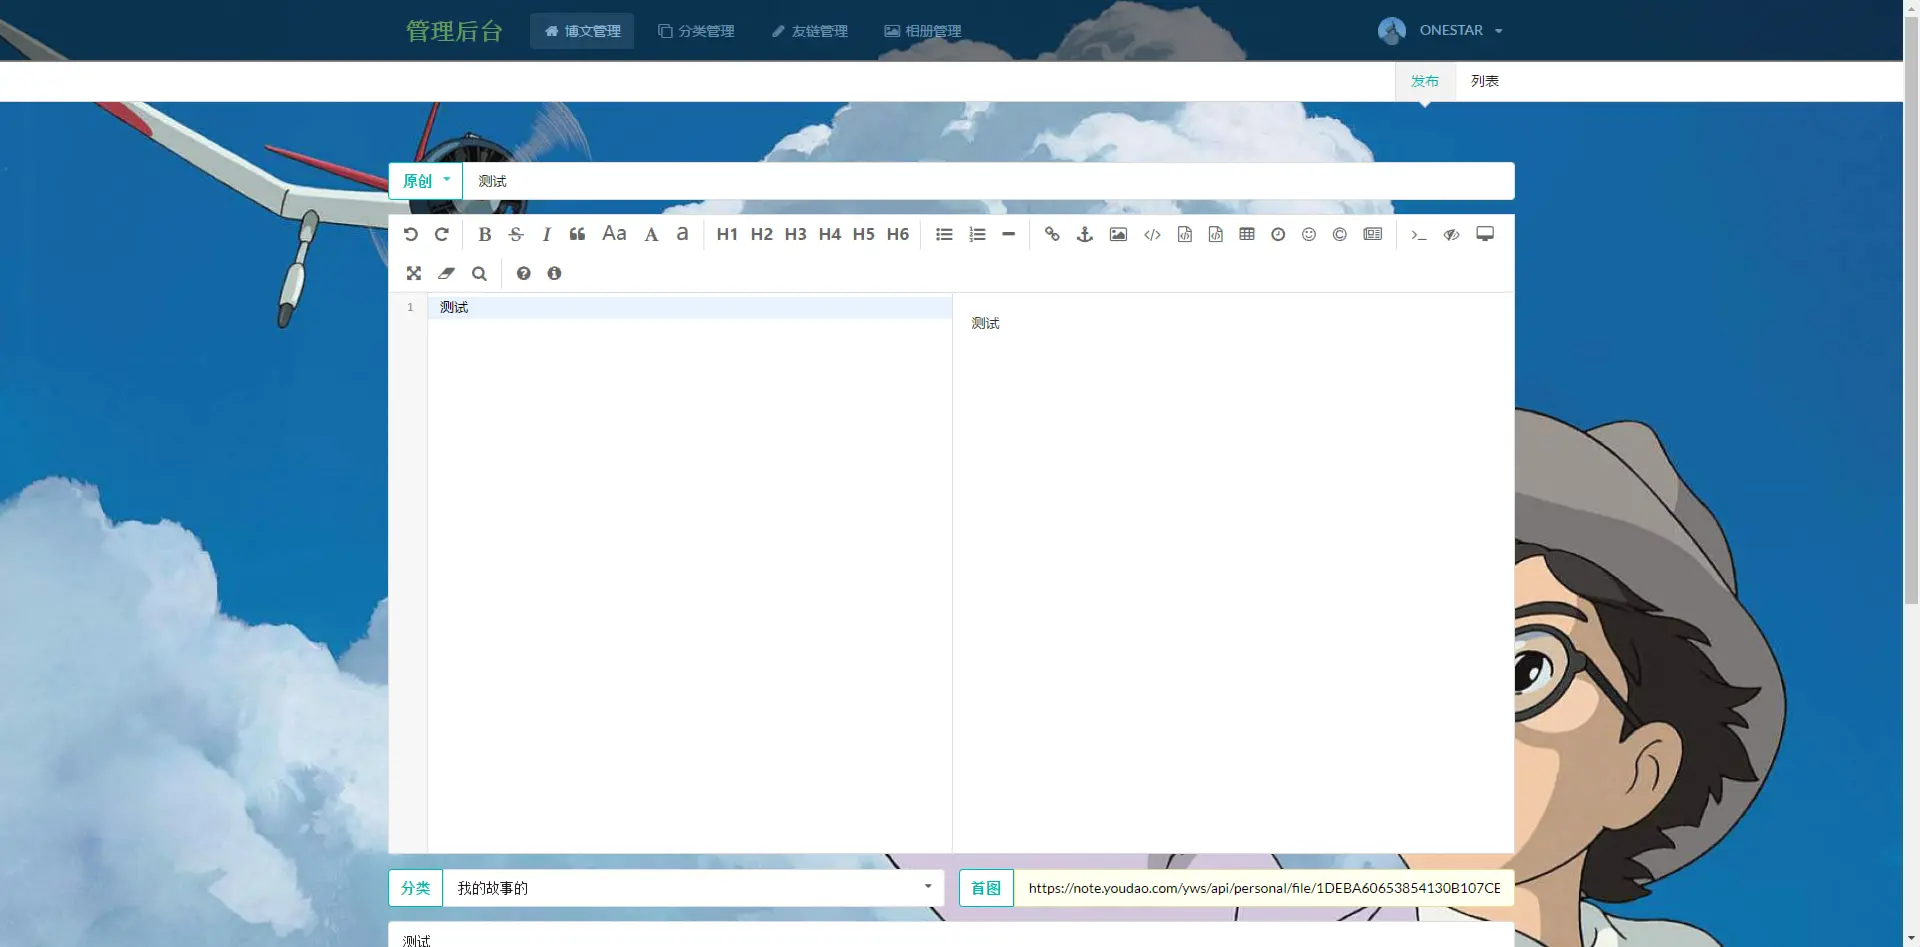This screenshot has height=947, width=1920.
Task: Insert an unordered bullet list
Action: coord(944,234)
